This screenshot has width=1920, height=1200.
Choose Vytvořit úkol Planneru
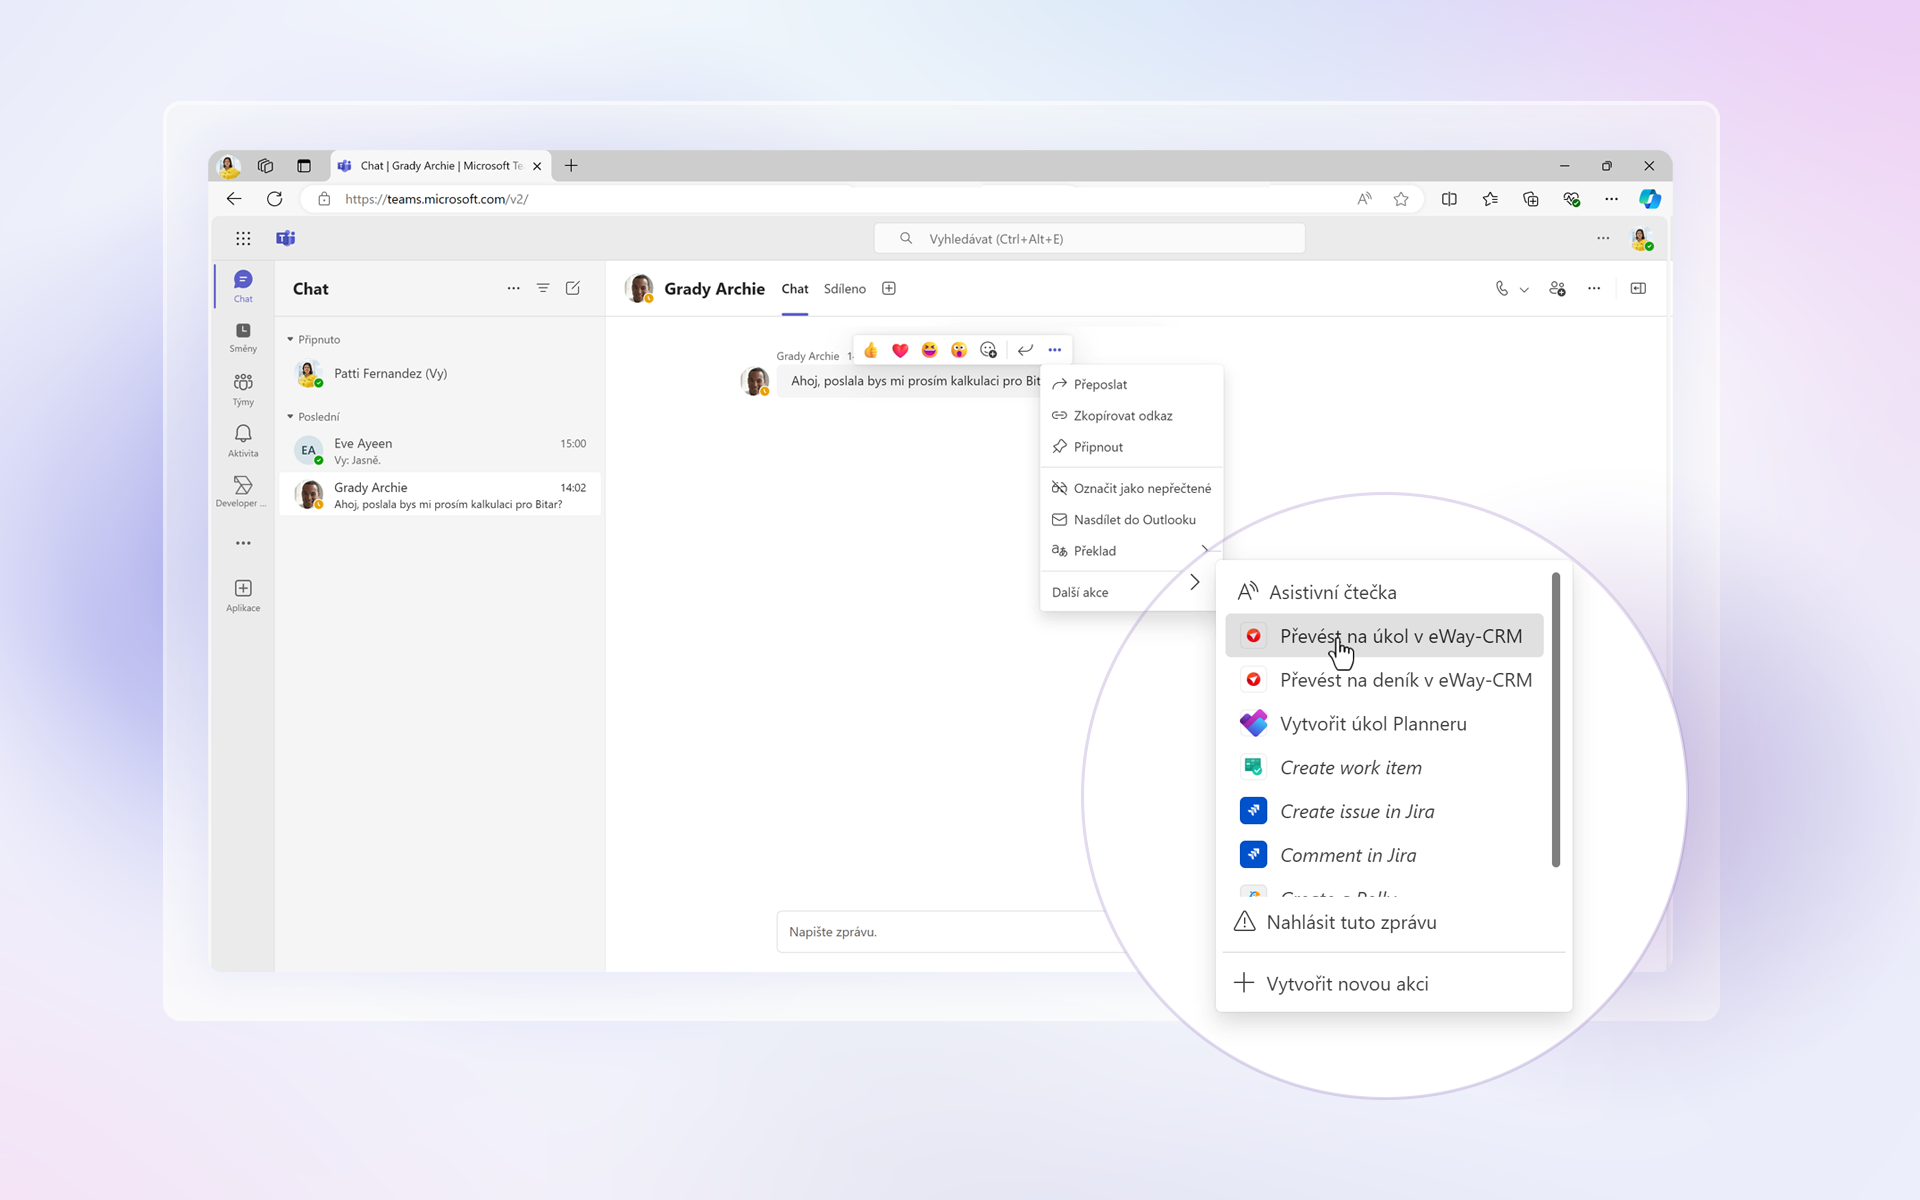coord(1385,724)
